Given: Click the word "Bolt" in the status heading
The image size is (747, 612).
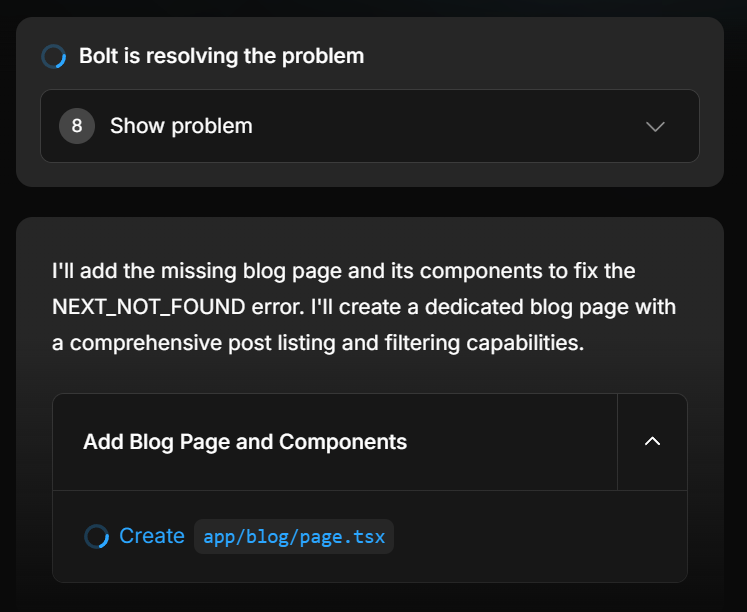Looking at the screenshot, I should pyautogui.click(x=99, y=56).
